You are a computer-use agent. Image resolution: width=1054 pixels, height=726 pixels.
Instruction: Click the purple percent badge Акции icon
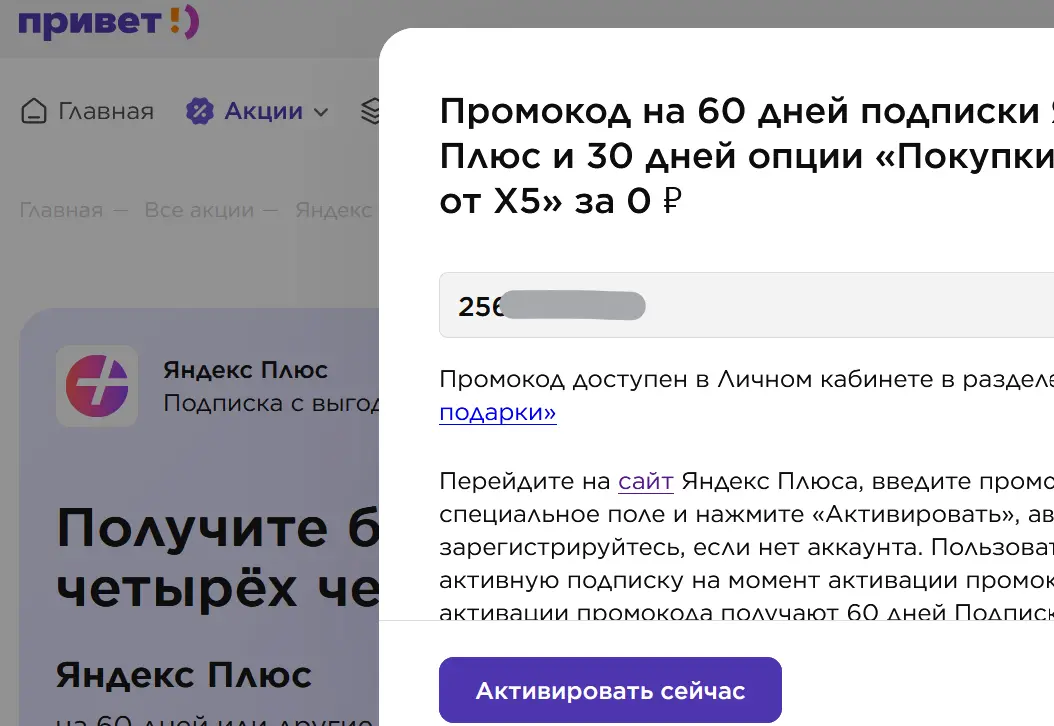point(200,111)
